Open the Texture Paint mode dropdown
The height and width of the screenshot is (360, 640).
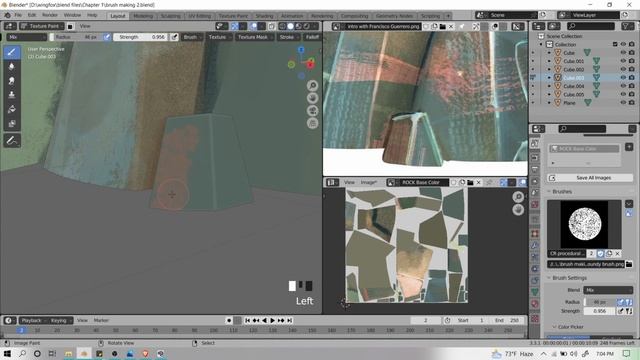pos(42,26)
